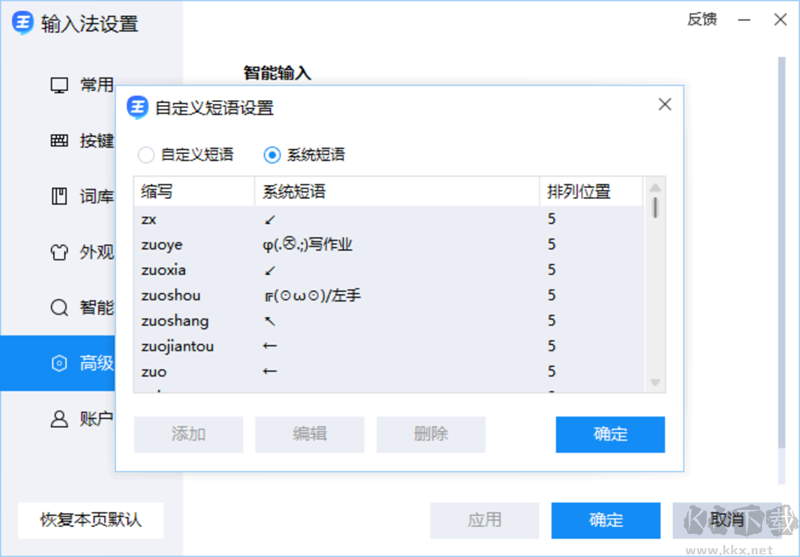Click the 按键 keyboard icon in sidebar
Viewport: 800px width, 557px height.
coord(59,140)
